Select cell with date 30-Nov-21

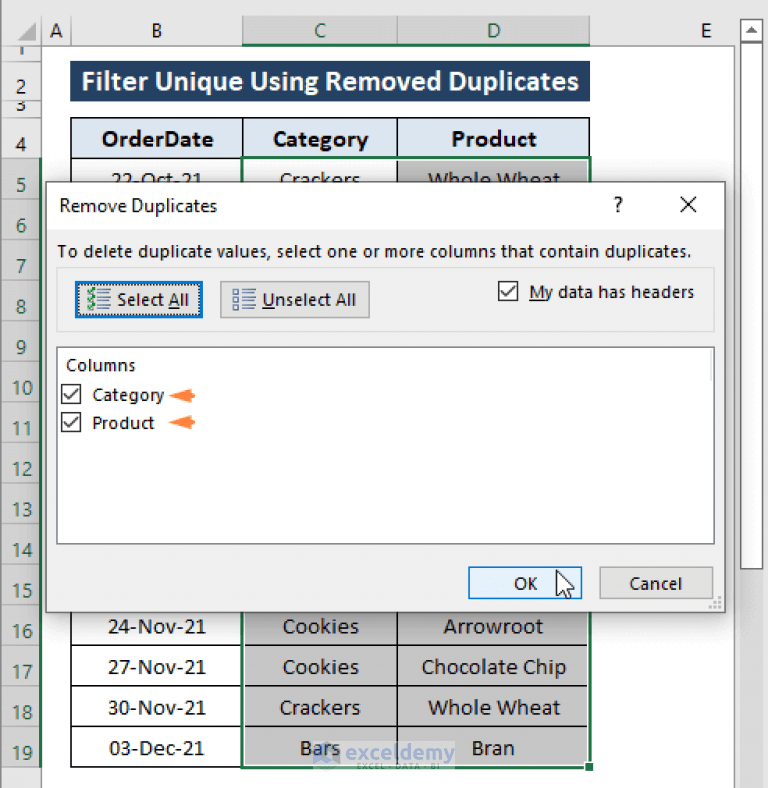point(157,708)
